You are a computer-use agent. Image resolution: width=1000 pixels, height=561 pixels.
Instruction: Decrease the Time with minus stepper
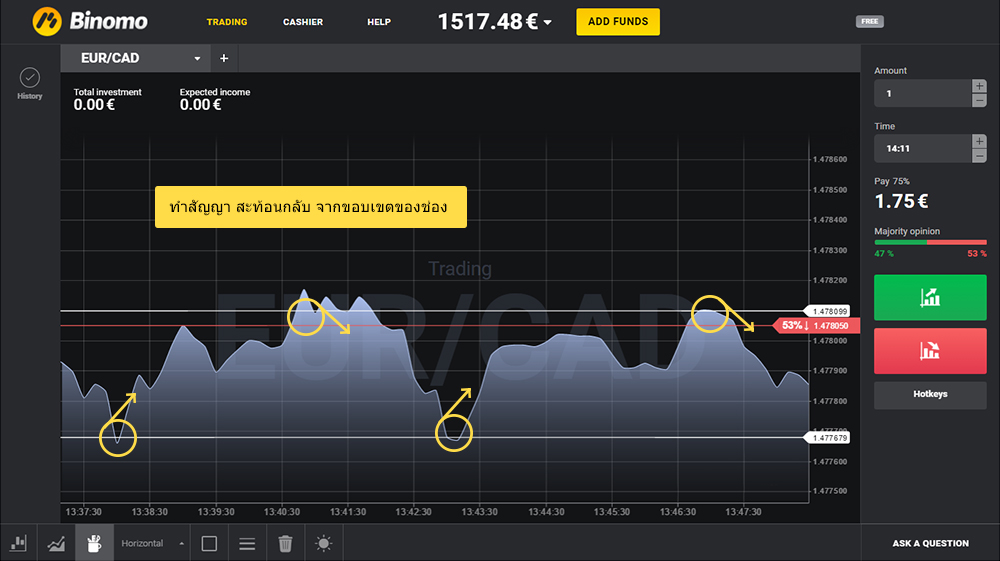(x=979, y=156)
